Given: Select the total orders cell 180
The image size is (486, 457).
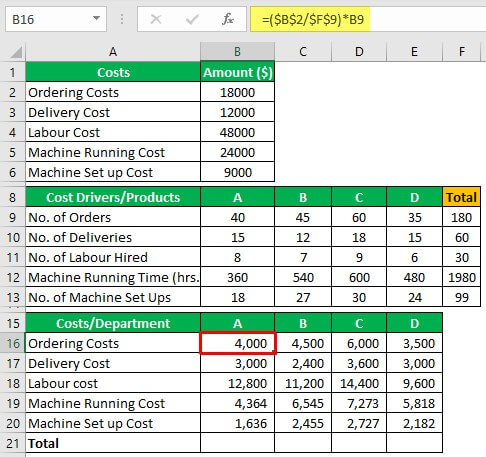Looking at the screenshot, I should [462, 217].
